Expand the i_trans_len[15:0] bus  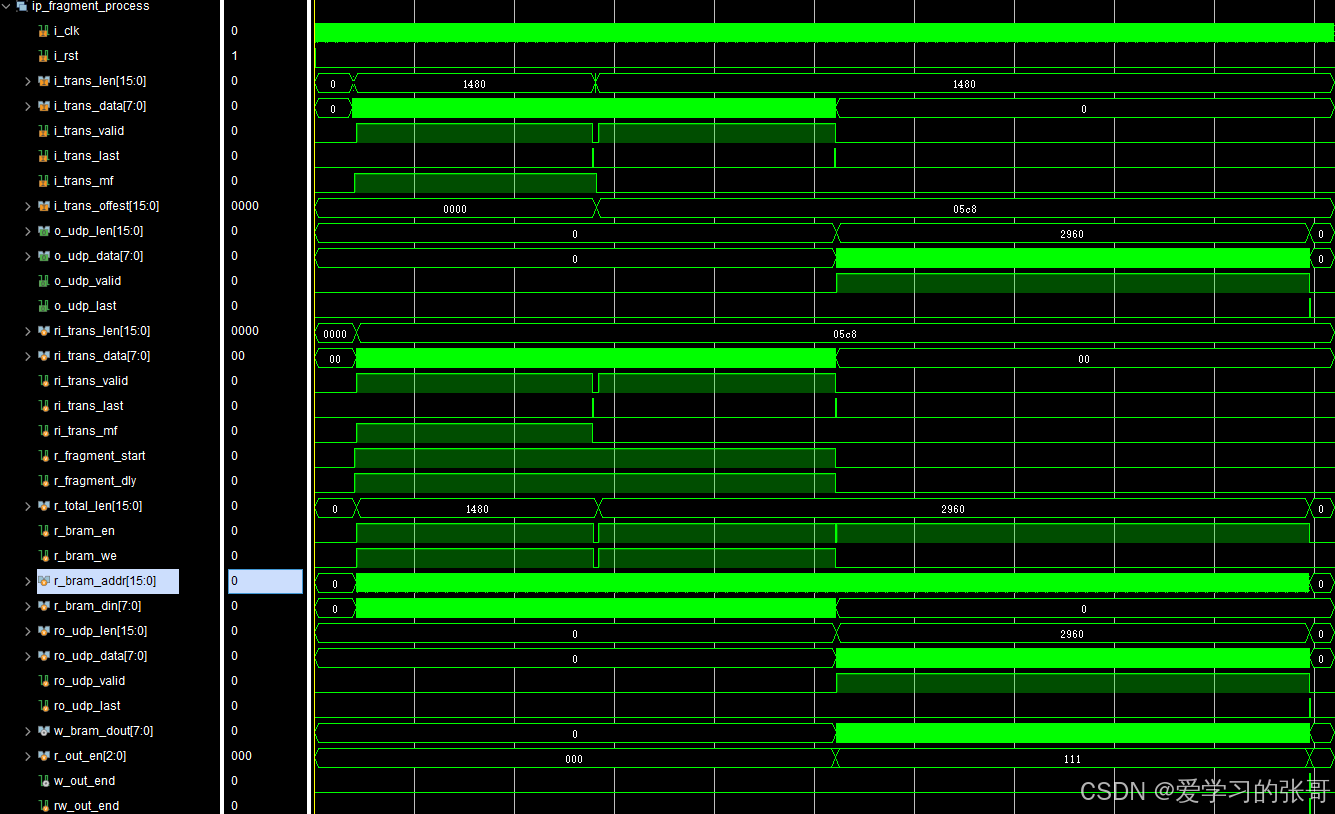coord(28,81)
